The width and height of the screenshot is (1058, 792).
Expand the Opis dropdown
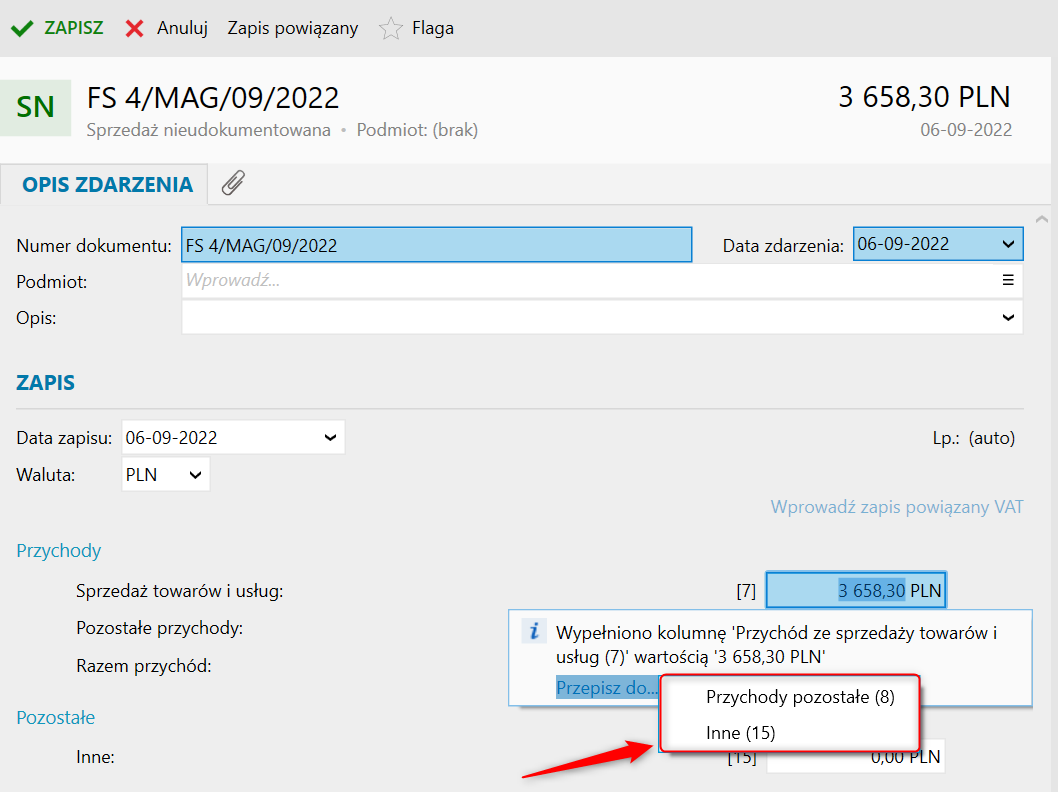pos(1008,317)
